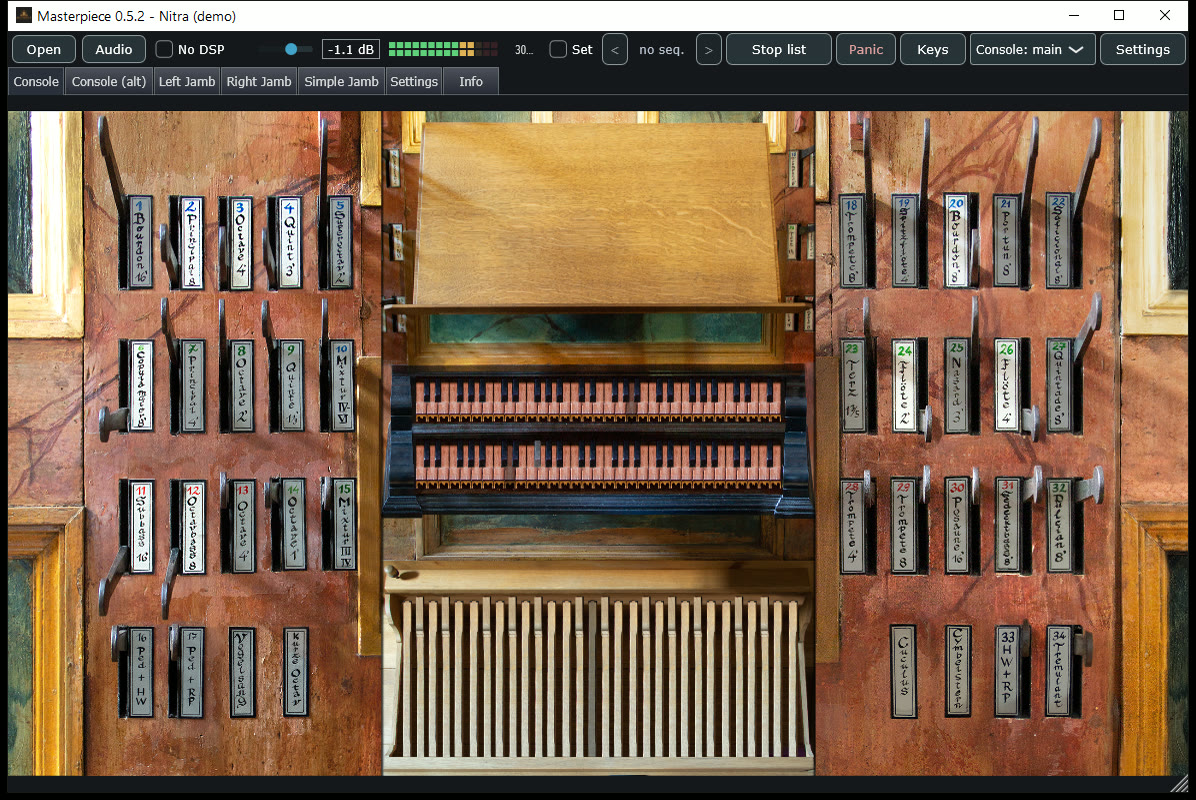Viewport: 1196px width, 800px height.
Task: Activate the Trompete 8 stop numbered 18
Action: (x=853, y=241)
